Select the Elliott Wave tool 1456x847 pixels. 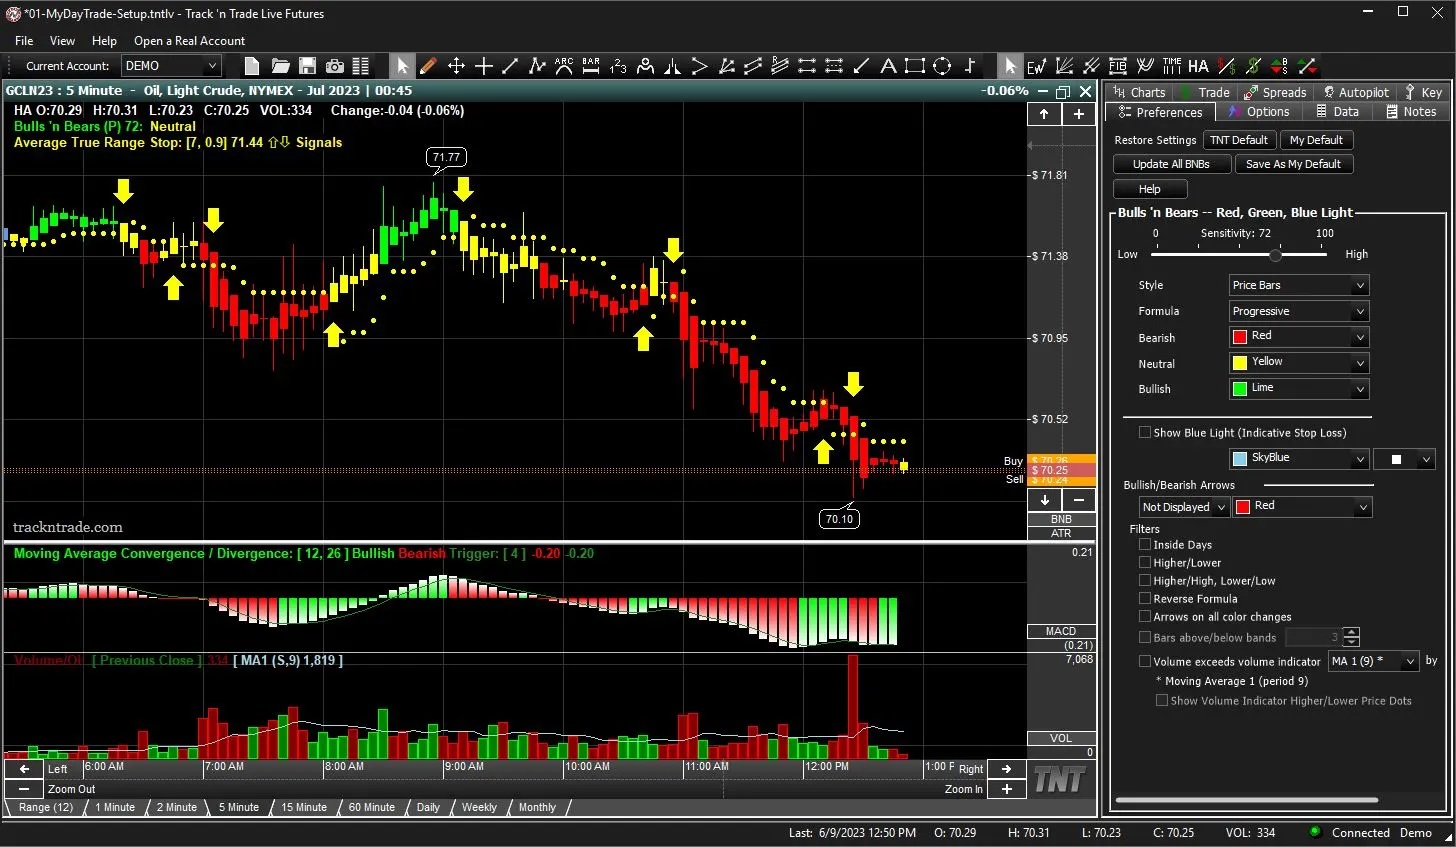(1037, 66)
